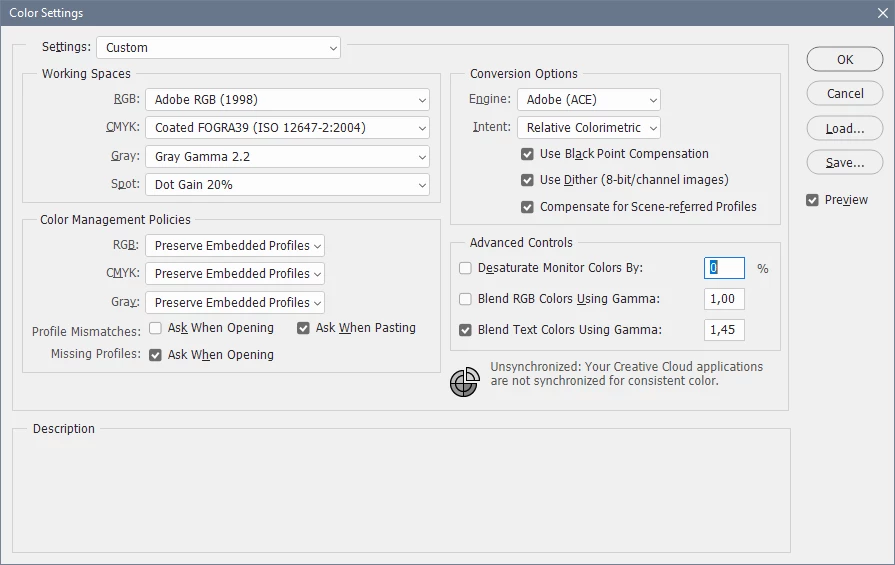Open Gray working space Gray Gamma 2.2 dropdown

[x=287, y=157]
